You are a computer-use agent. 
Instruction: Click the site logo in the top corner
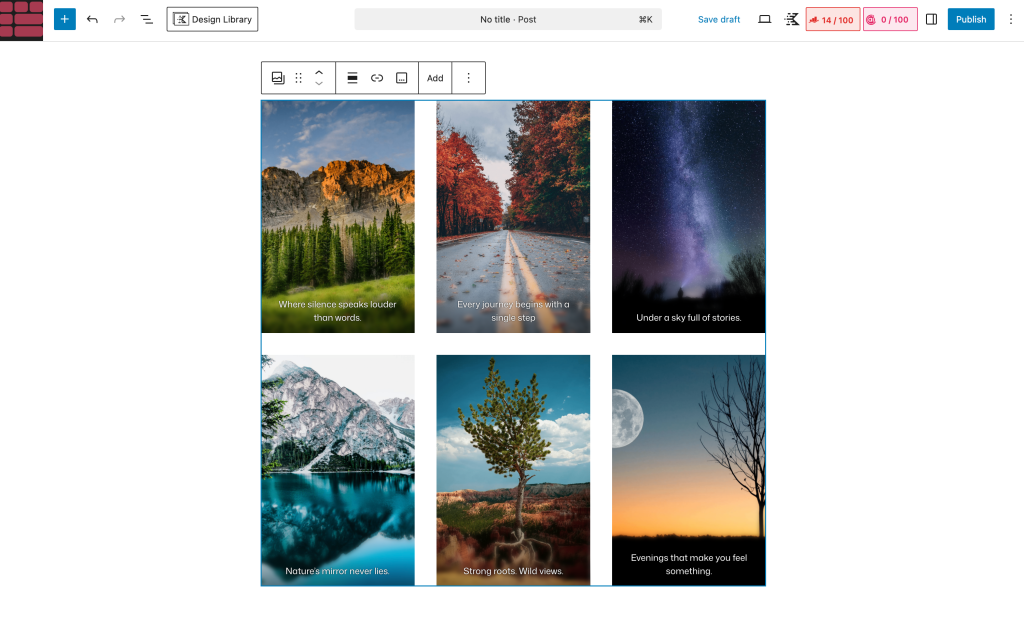[21, 19]
